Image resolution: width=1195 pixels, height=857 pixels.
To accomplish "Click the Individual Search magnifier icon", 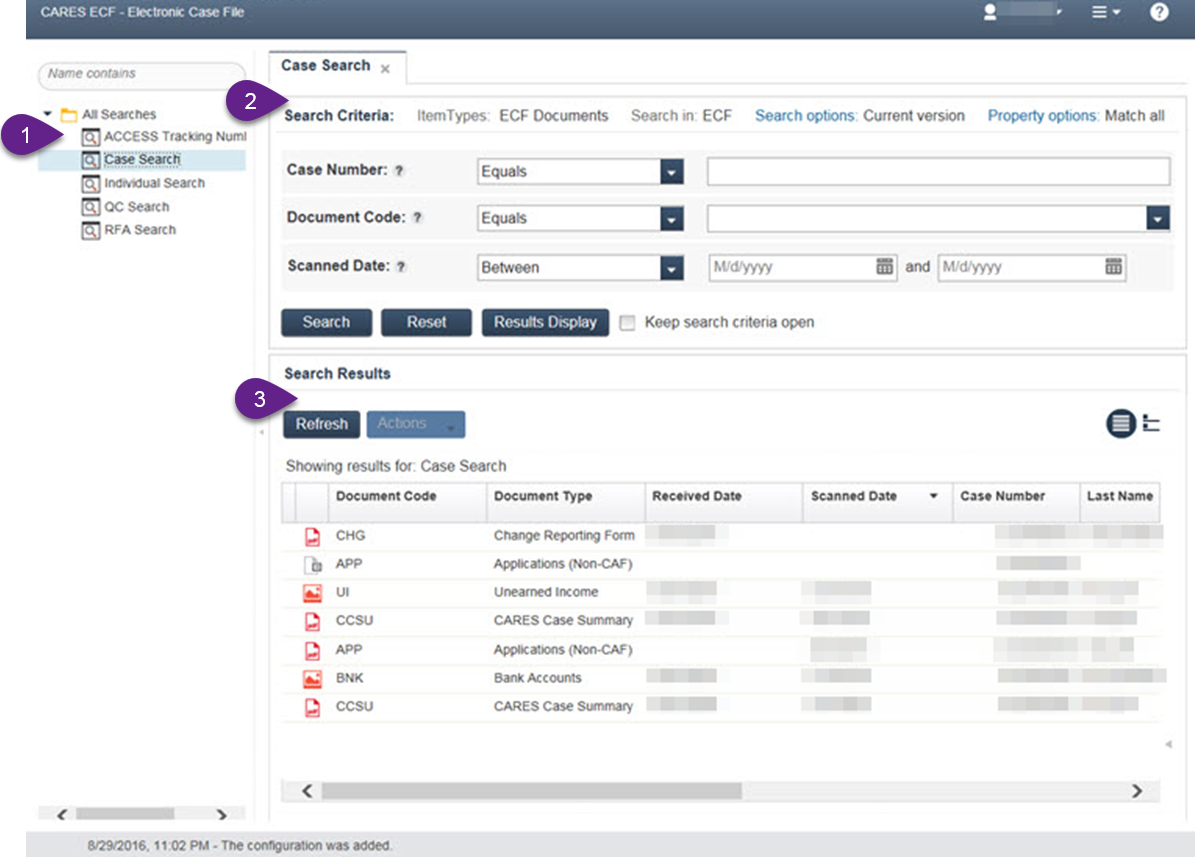I will (91, 184).
